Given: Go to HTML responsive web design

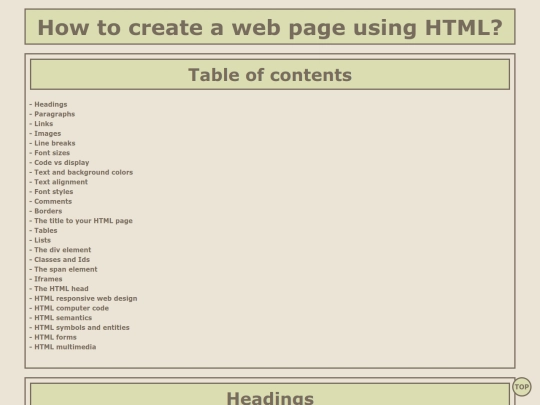Looking at the screenshot, I should click(x=86, y=298).
